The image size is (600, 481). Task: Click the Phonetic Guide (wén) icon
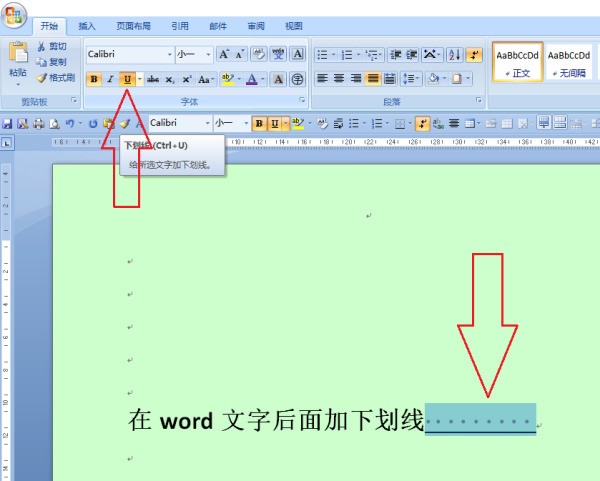(x=278, y=54)
